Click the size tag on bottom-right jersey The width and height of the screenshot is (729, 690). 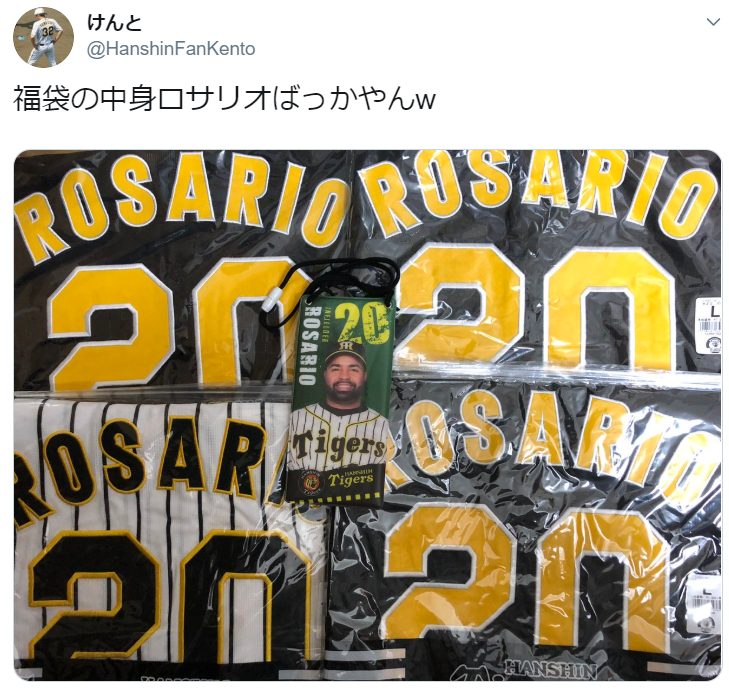706,604
